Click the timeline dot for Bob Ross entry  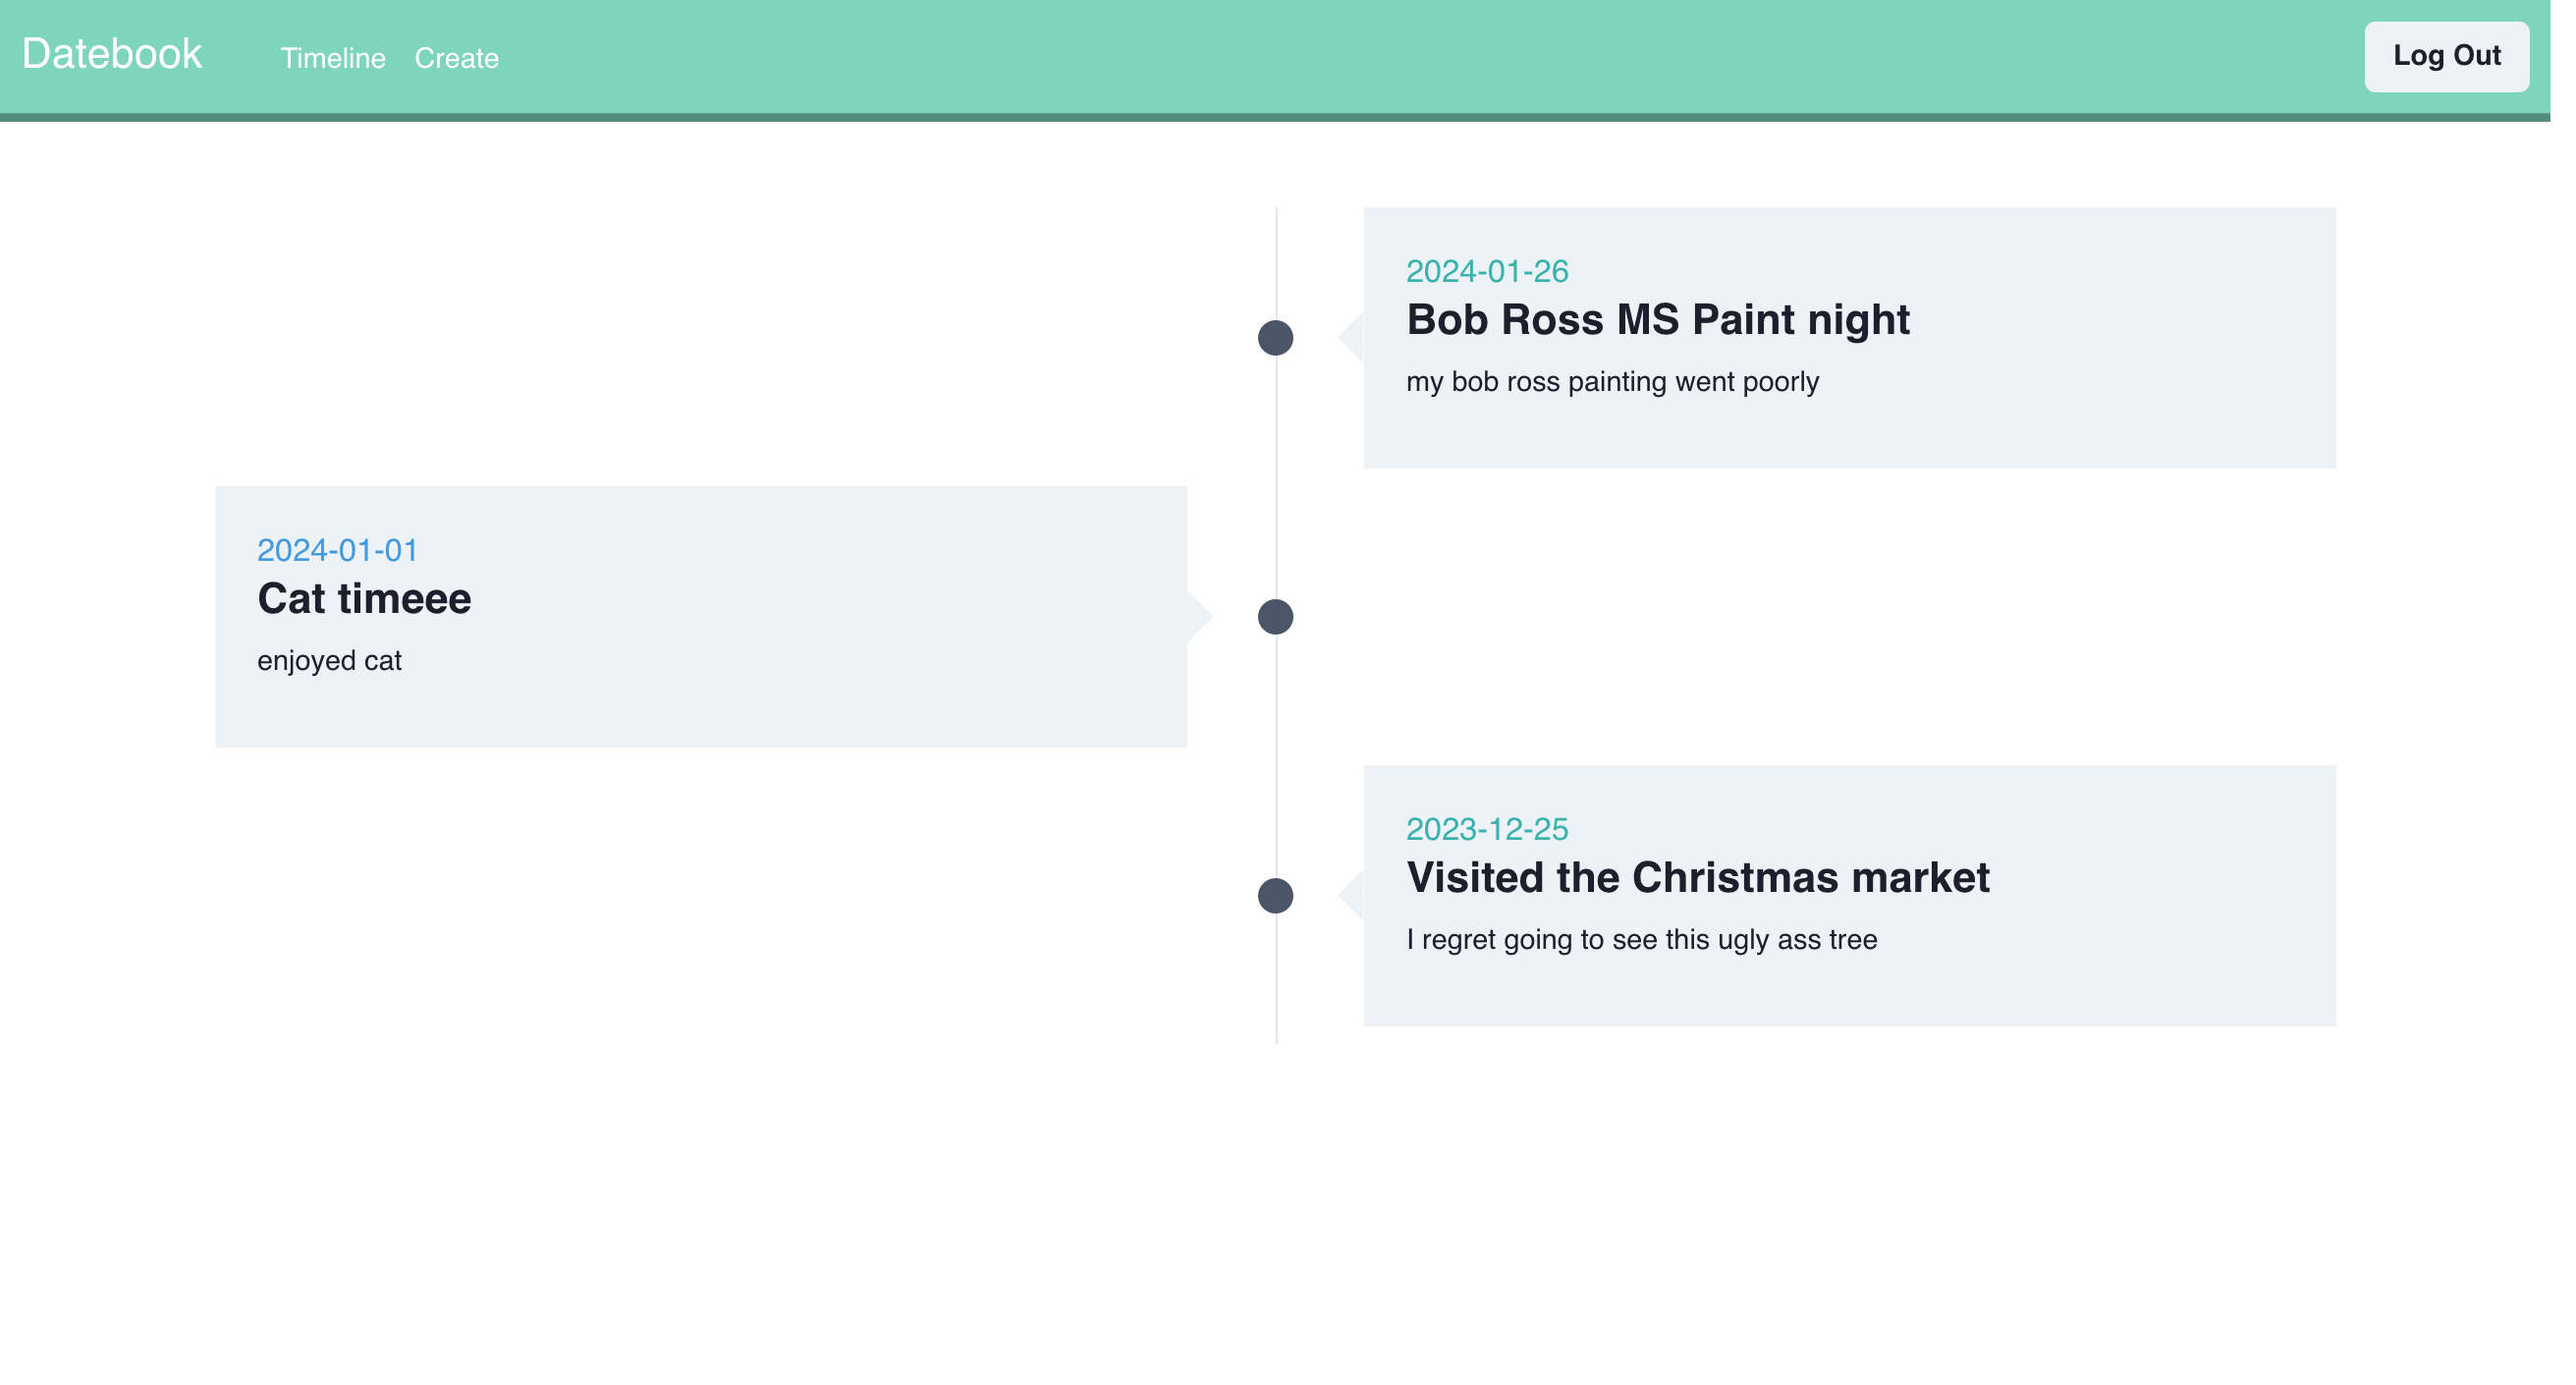tap(1275, 338)
